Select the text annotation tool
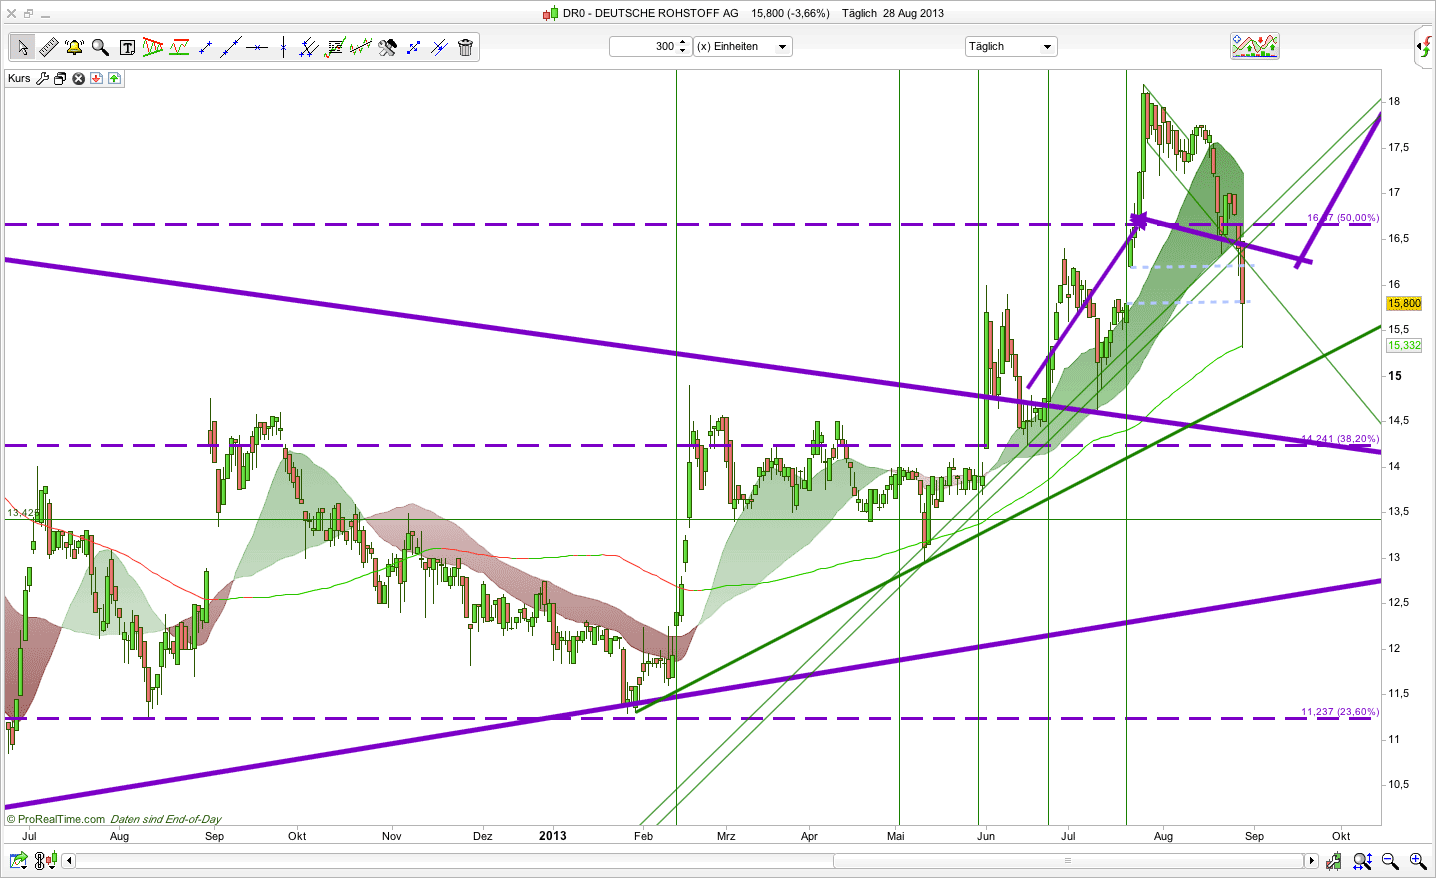Screen dimensions: 1436x878 click(127, 47)
